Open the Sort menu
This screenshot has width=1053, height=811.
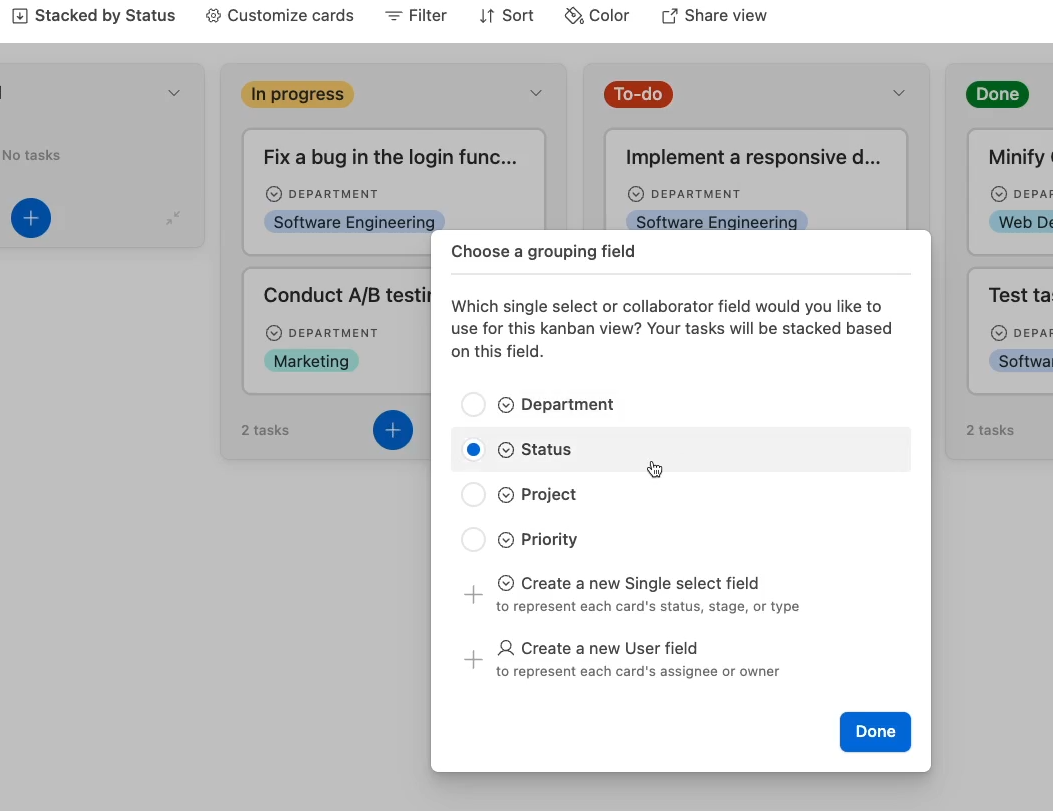(x=506, y=15)
